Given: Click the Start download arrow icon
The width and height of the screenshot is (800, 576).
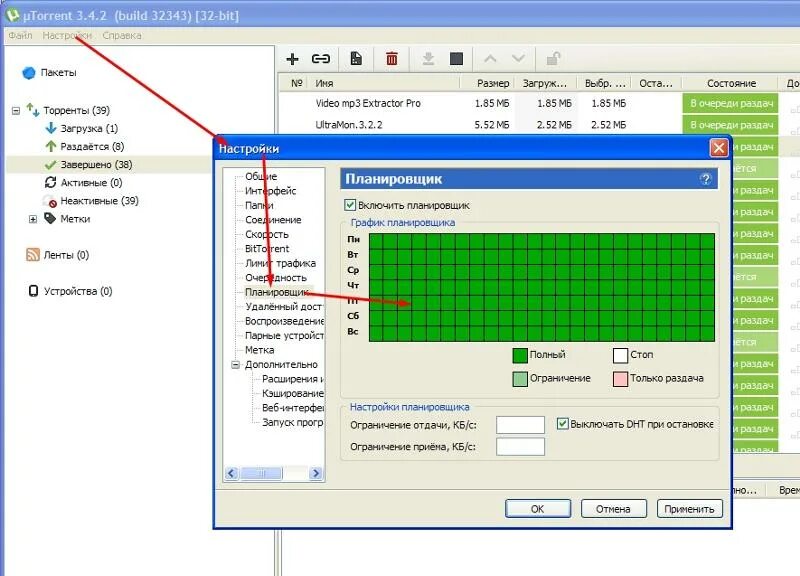Looking at the screenshot, I should pyautogui.click(x=428, y=59).
